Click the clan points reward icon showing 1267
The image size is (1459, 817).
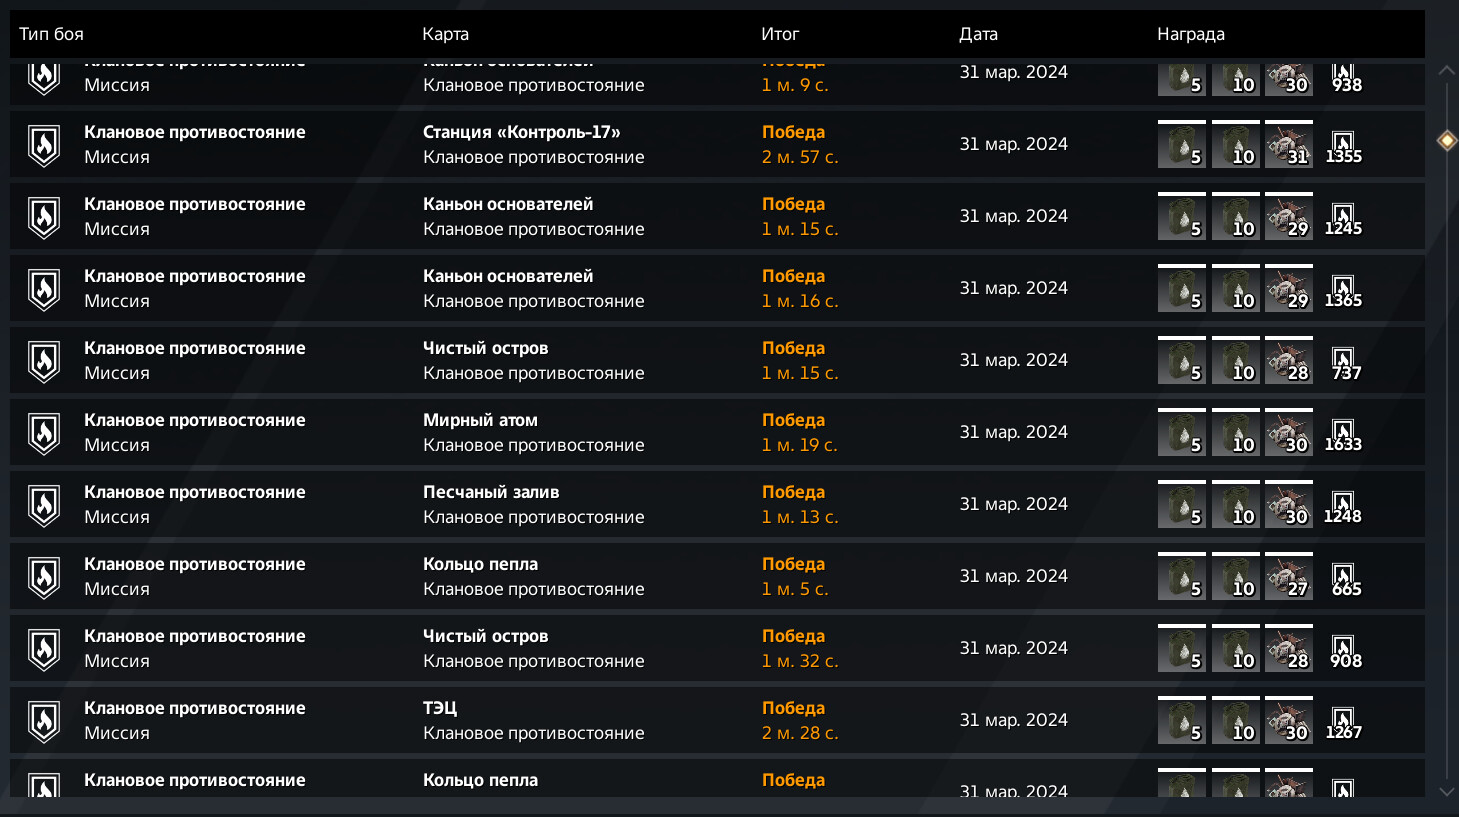[1343, 722]
